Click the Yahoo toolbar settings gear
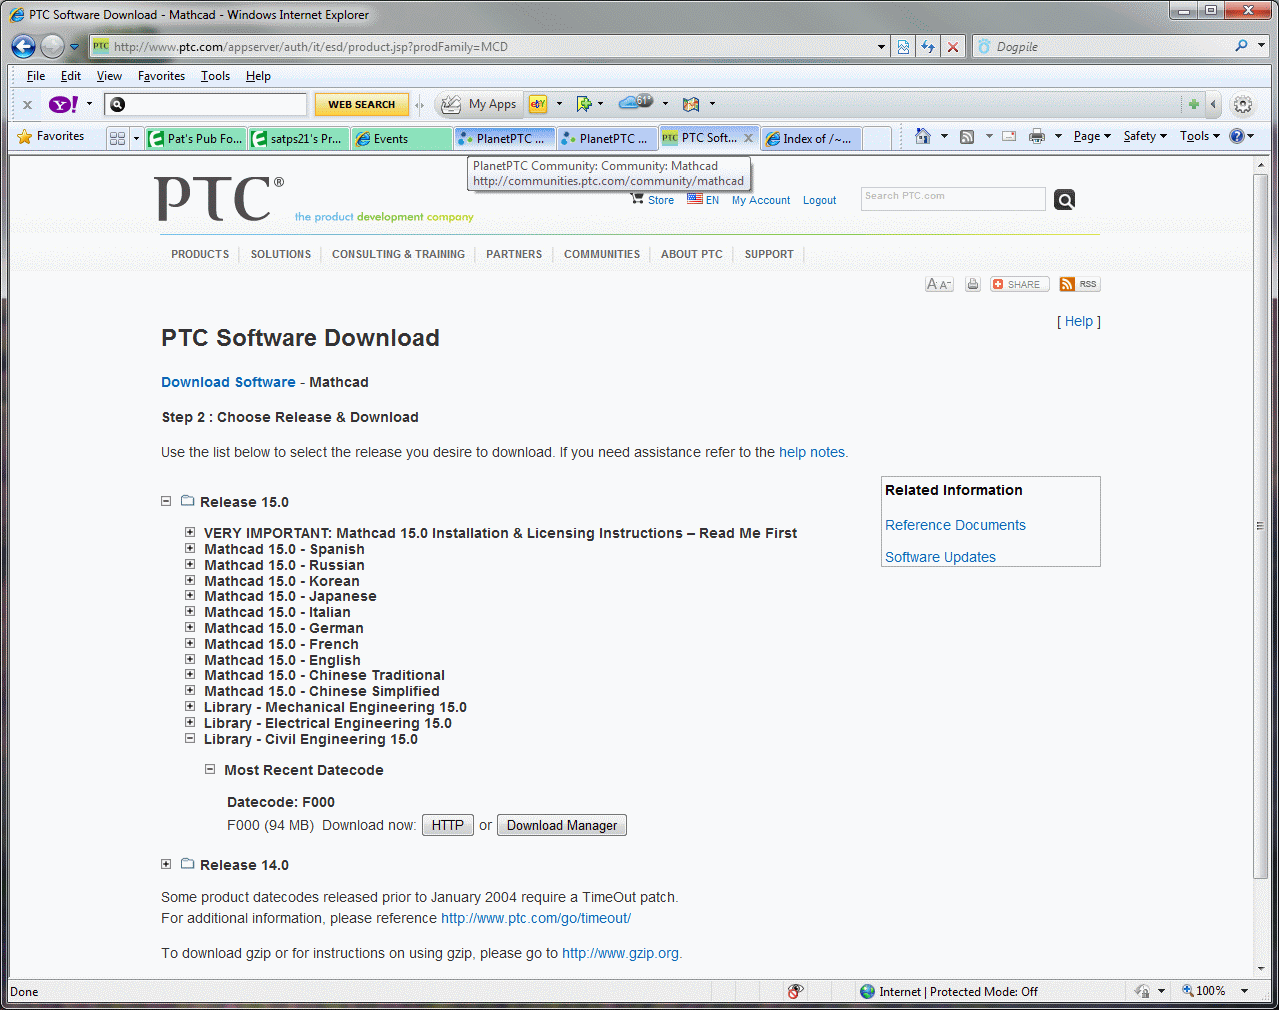This screenshot has height=1010, width=1279. coord(1242,104)
